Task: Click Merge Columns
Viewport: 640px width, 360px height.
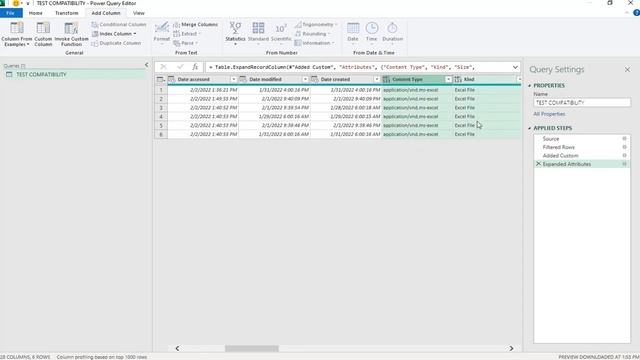Action: click(x=196, y=24)
